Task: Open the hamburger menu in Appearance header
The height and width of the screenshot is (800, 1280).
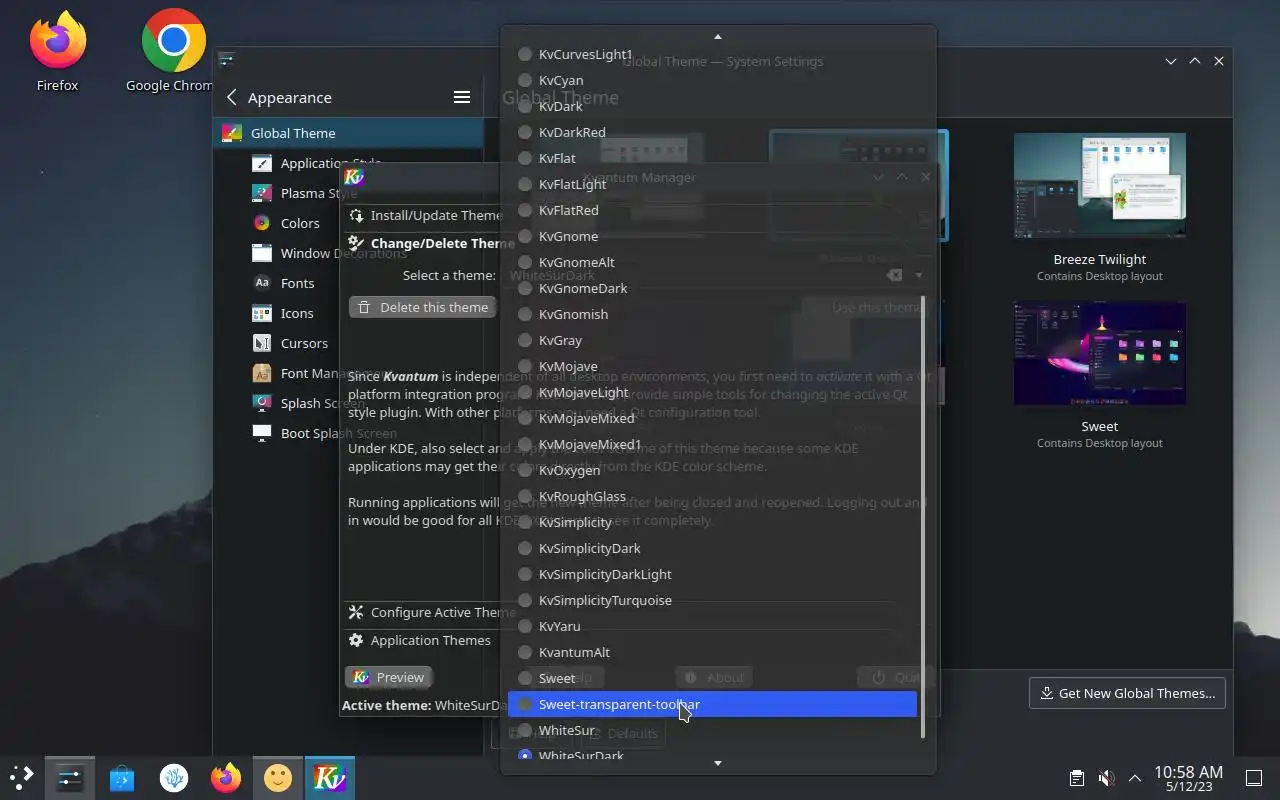Action: click(462, 97)
